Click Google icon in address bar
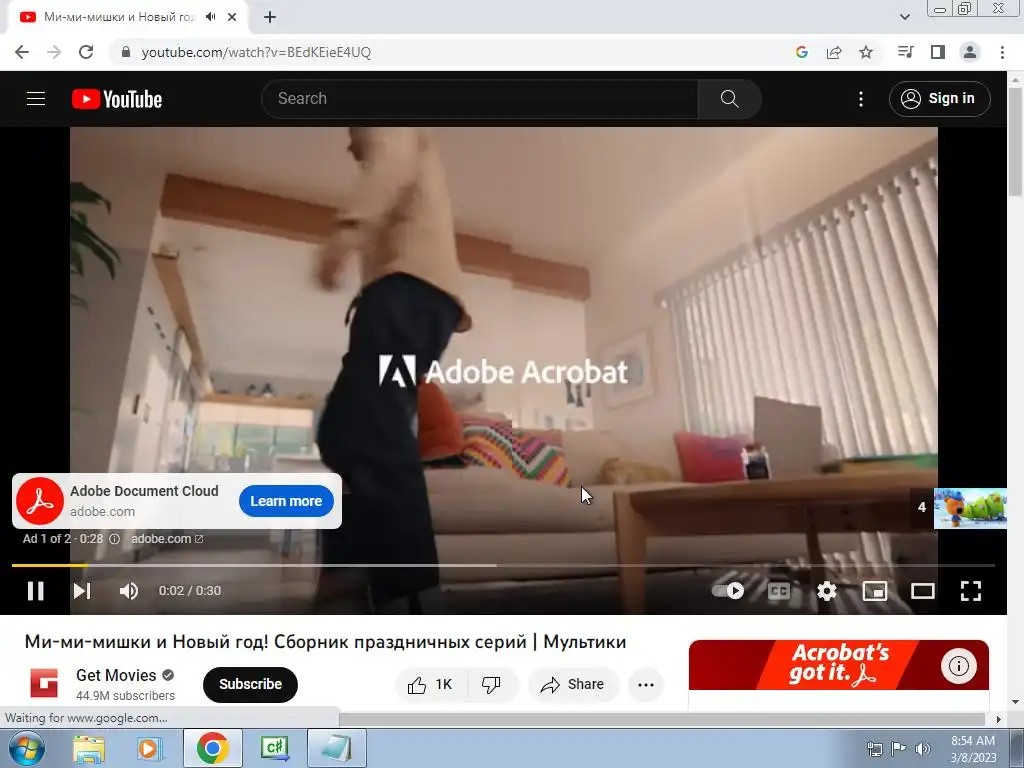Screen dimensions: 1024x768 [x=802, y=52]
